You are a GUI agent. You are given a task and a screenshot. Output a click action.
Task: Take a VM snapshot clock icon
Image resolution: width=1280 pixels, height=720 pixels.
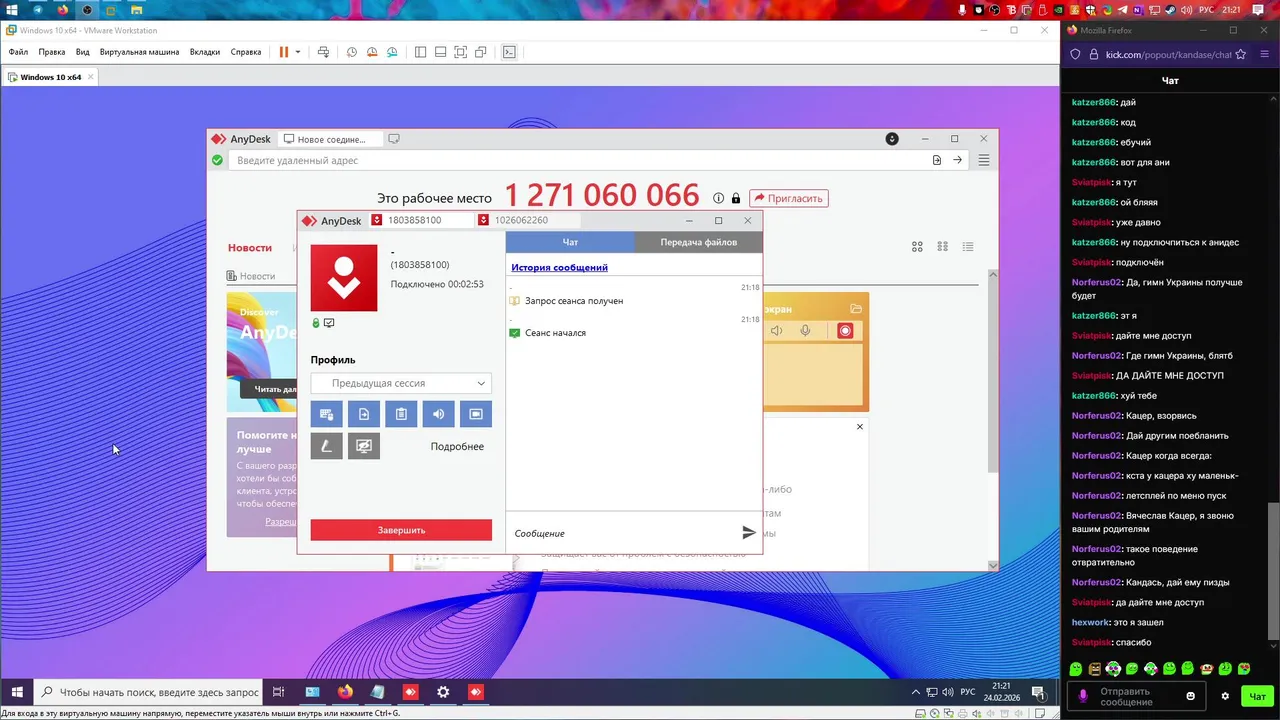[x=352, y=52]
